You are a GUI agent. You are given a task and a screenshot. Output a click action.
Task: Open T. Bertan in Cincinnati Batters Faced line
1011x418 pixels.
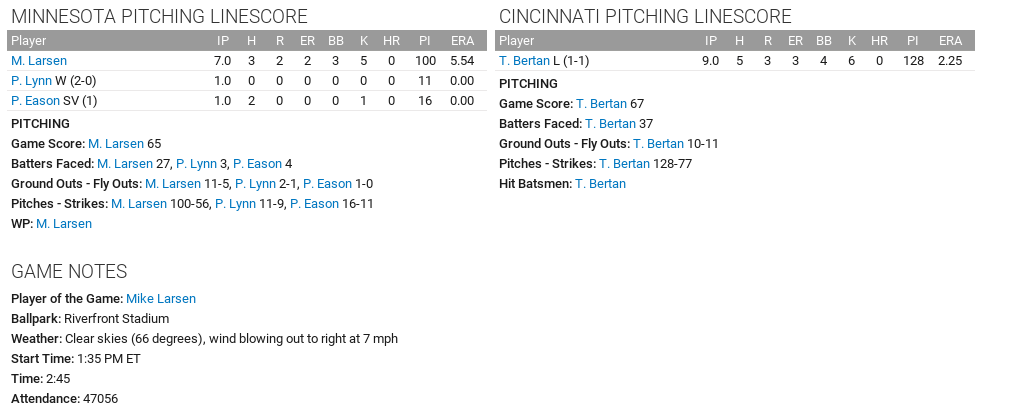610,124
